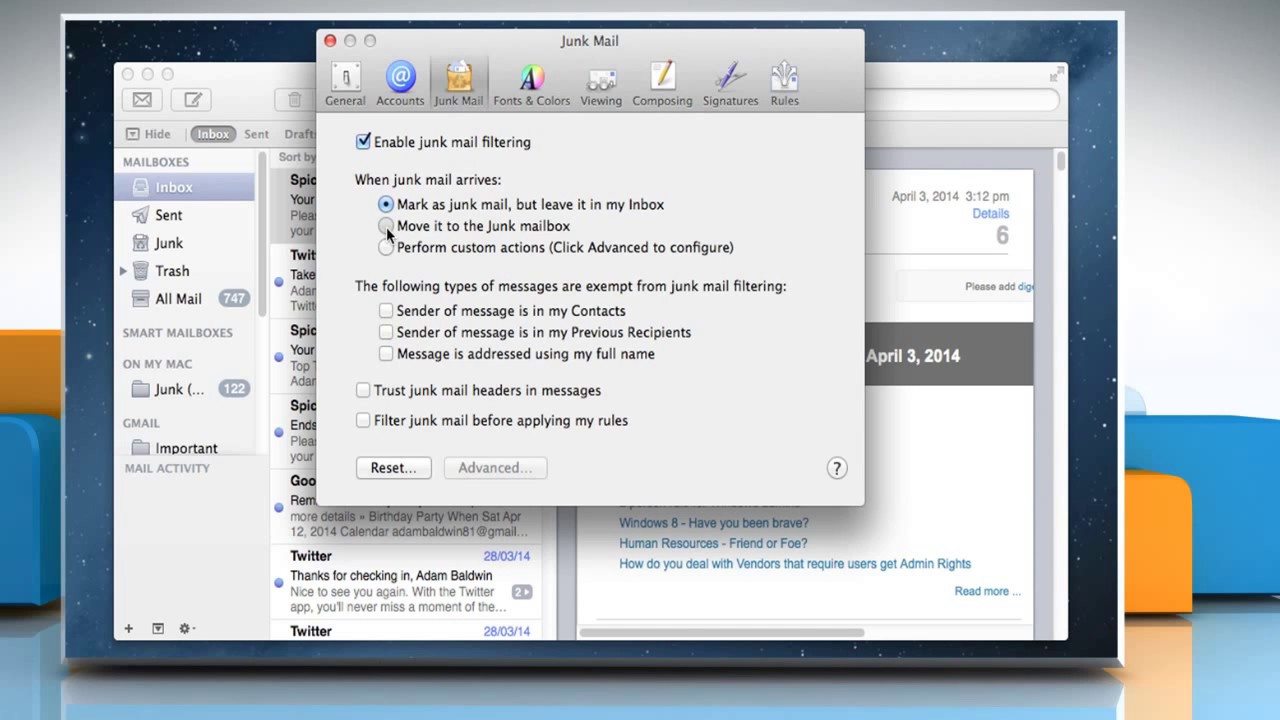Open Details link in message header
Screen dimensions: 1280x720
pos(990,214)
